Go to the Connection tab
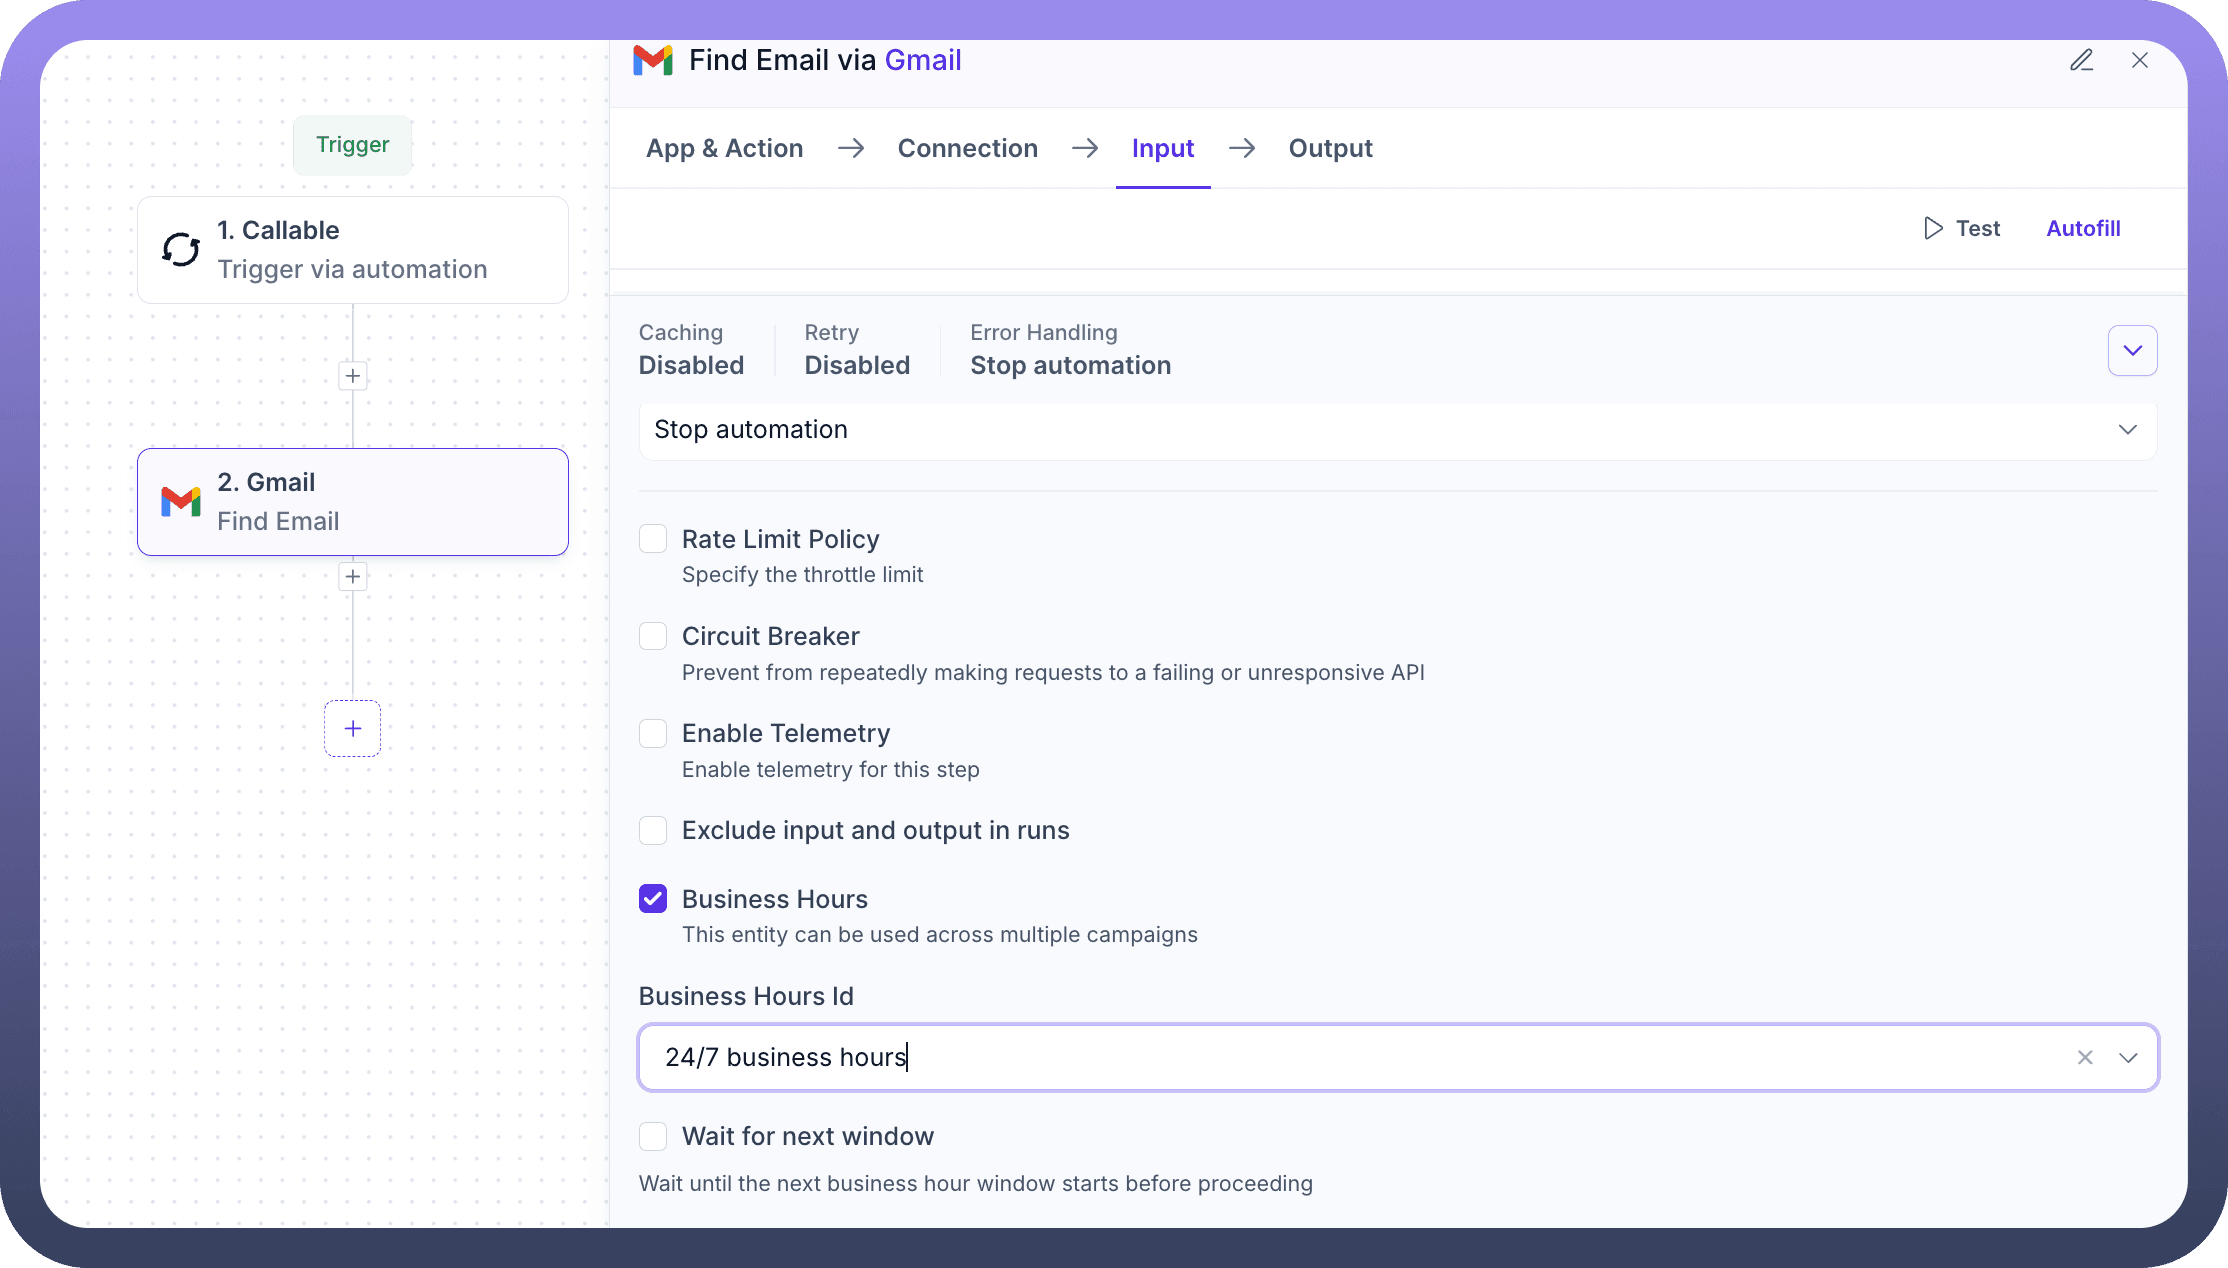 [x=967, y=148]
